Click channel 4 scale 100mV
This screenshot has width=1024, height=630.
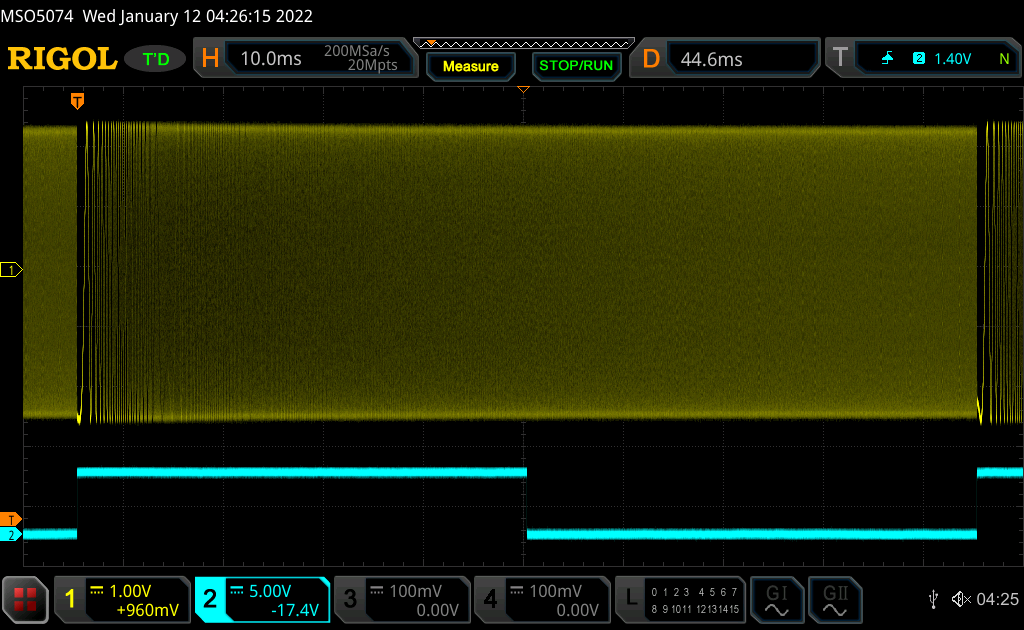(555, 591)
